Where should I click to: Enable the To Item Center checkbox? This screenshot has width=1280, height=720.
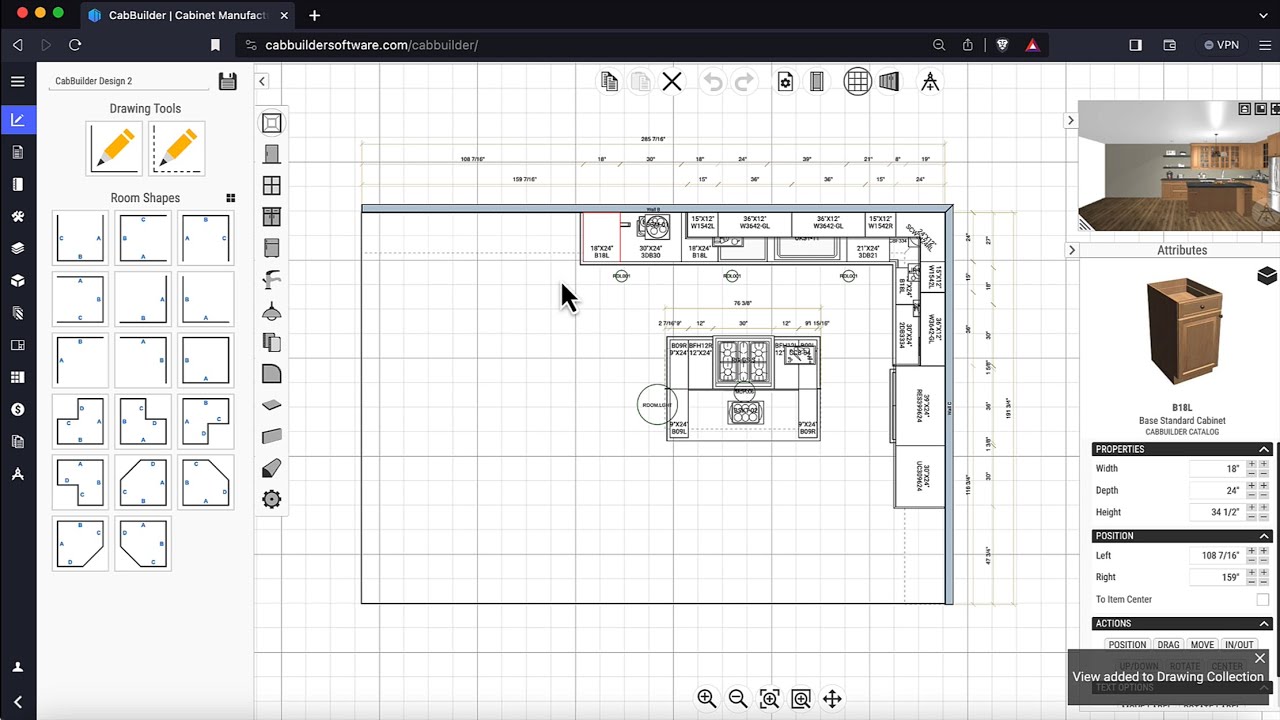(1262, 600)
